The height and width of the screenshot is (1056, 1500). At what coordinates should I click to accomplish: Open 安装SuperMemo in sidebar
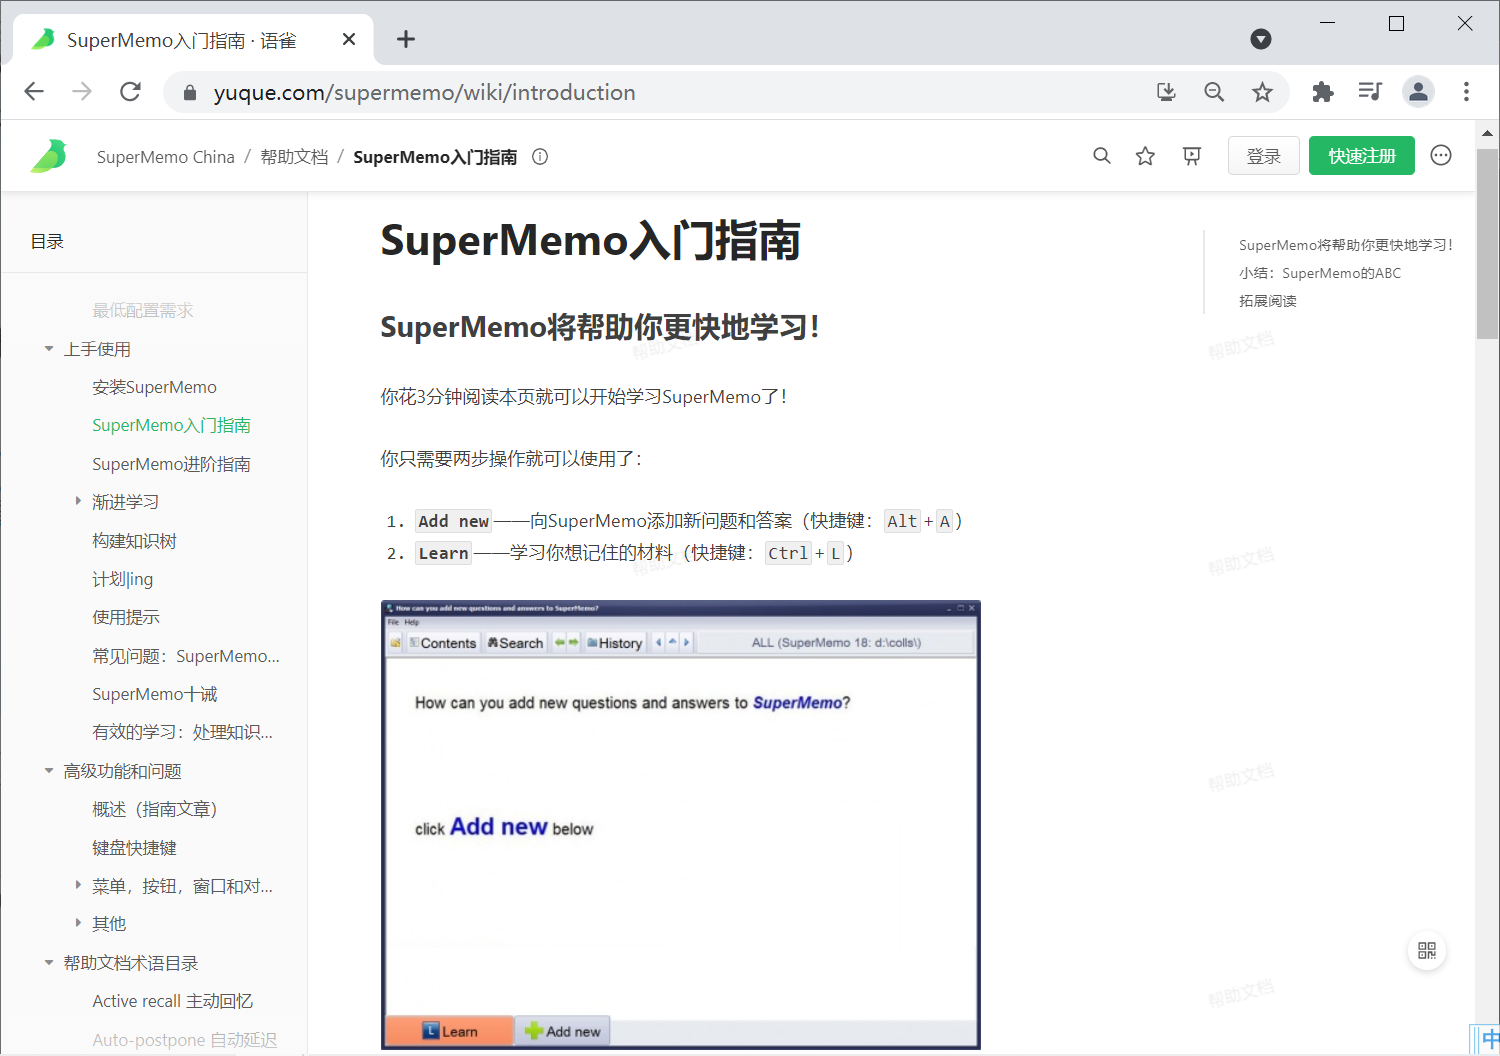(x=154, y=387)
